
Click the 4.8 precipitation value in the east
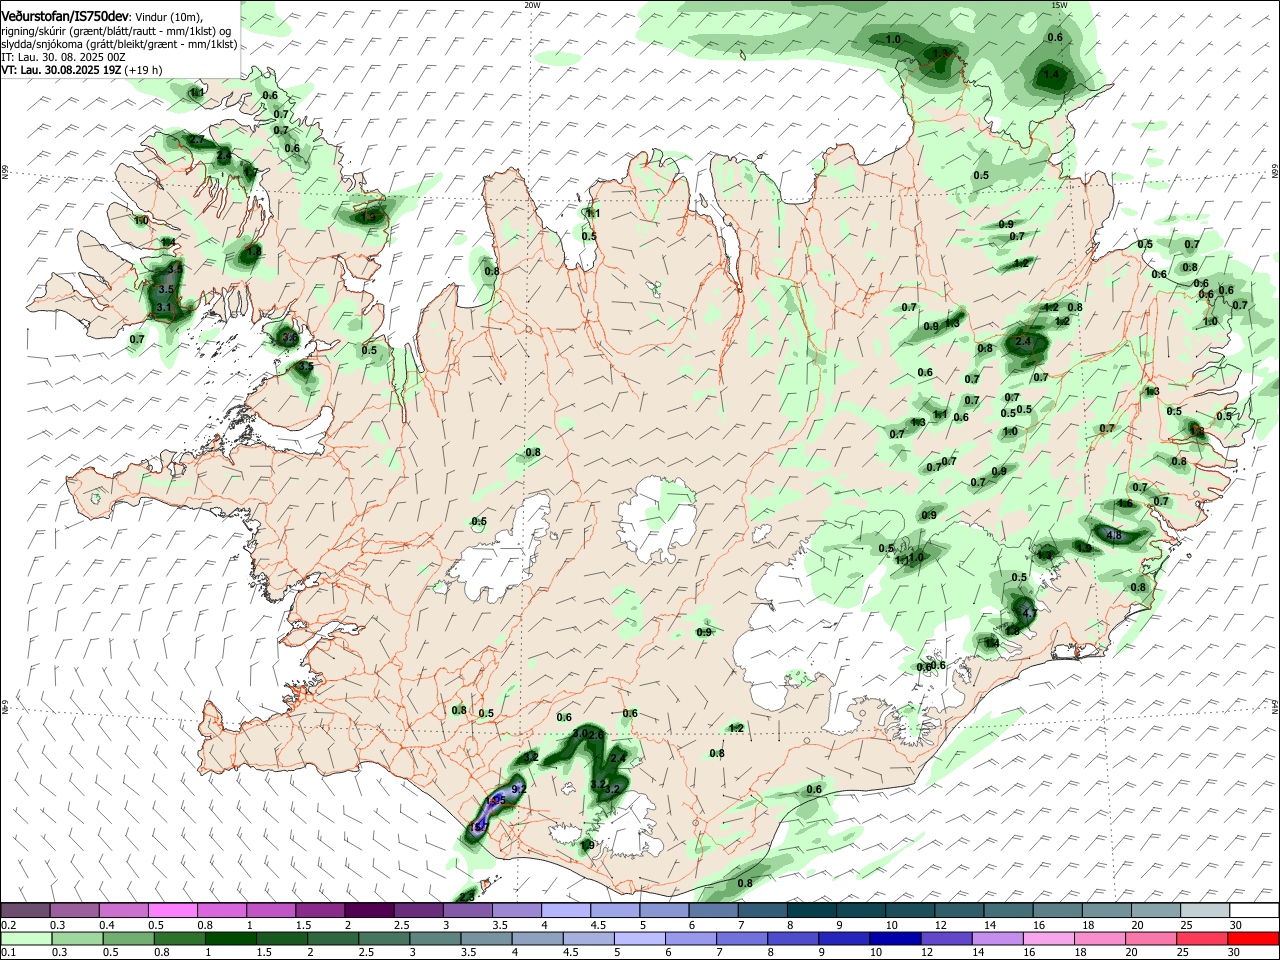[x=1116, y=535]
